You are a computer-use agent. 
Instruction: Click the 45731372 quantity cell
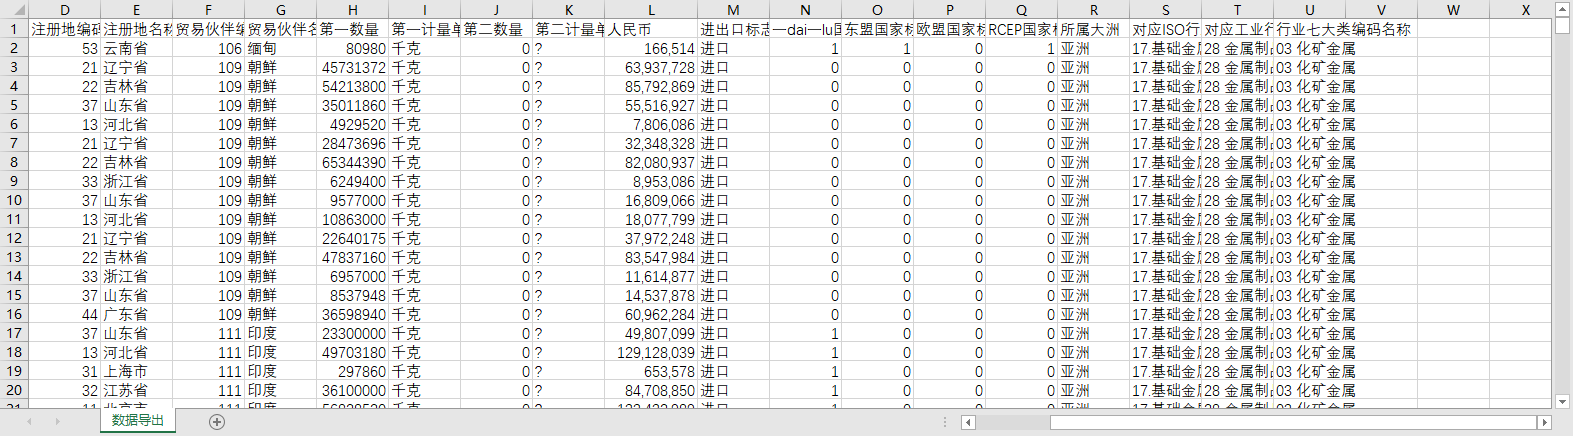[x=353, y=67]
